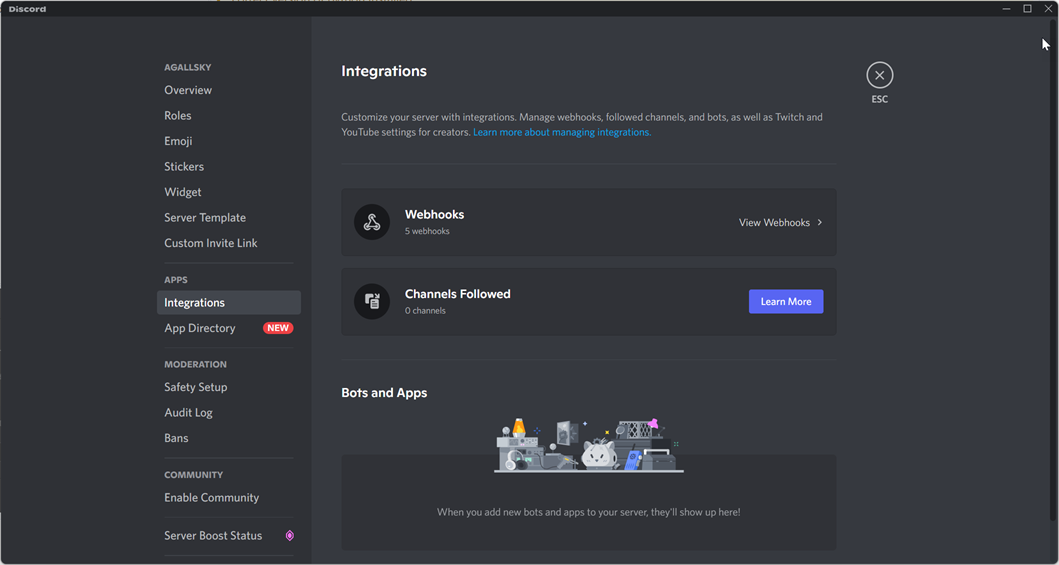Close settings with the ESC X icon

click(879, 75)
